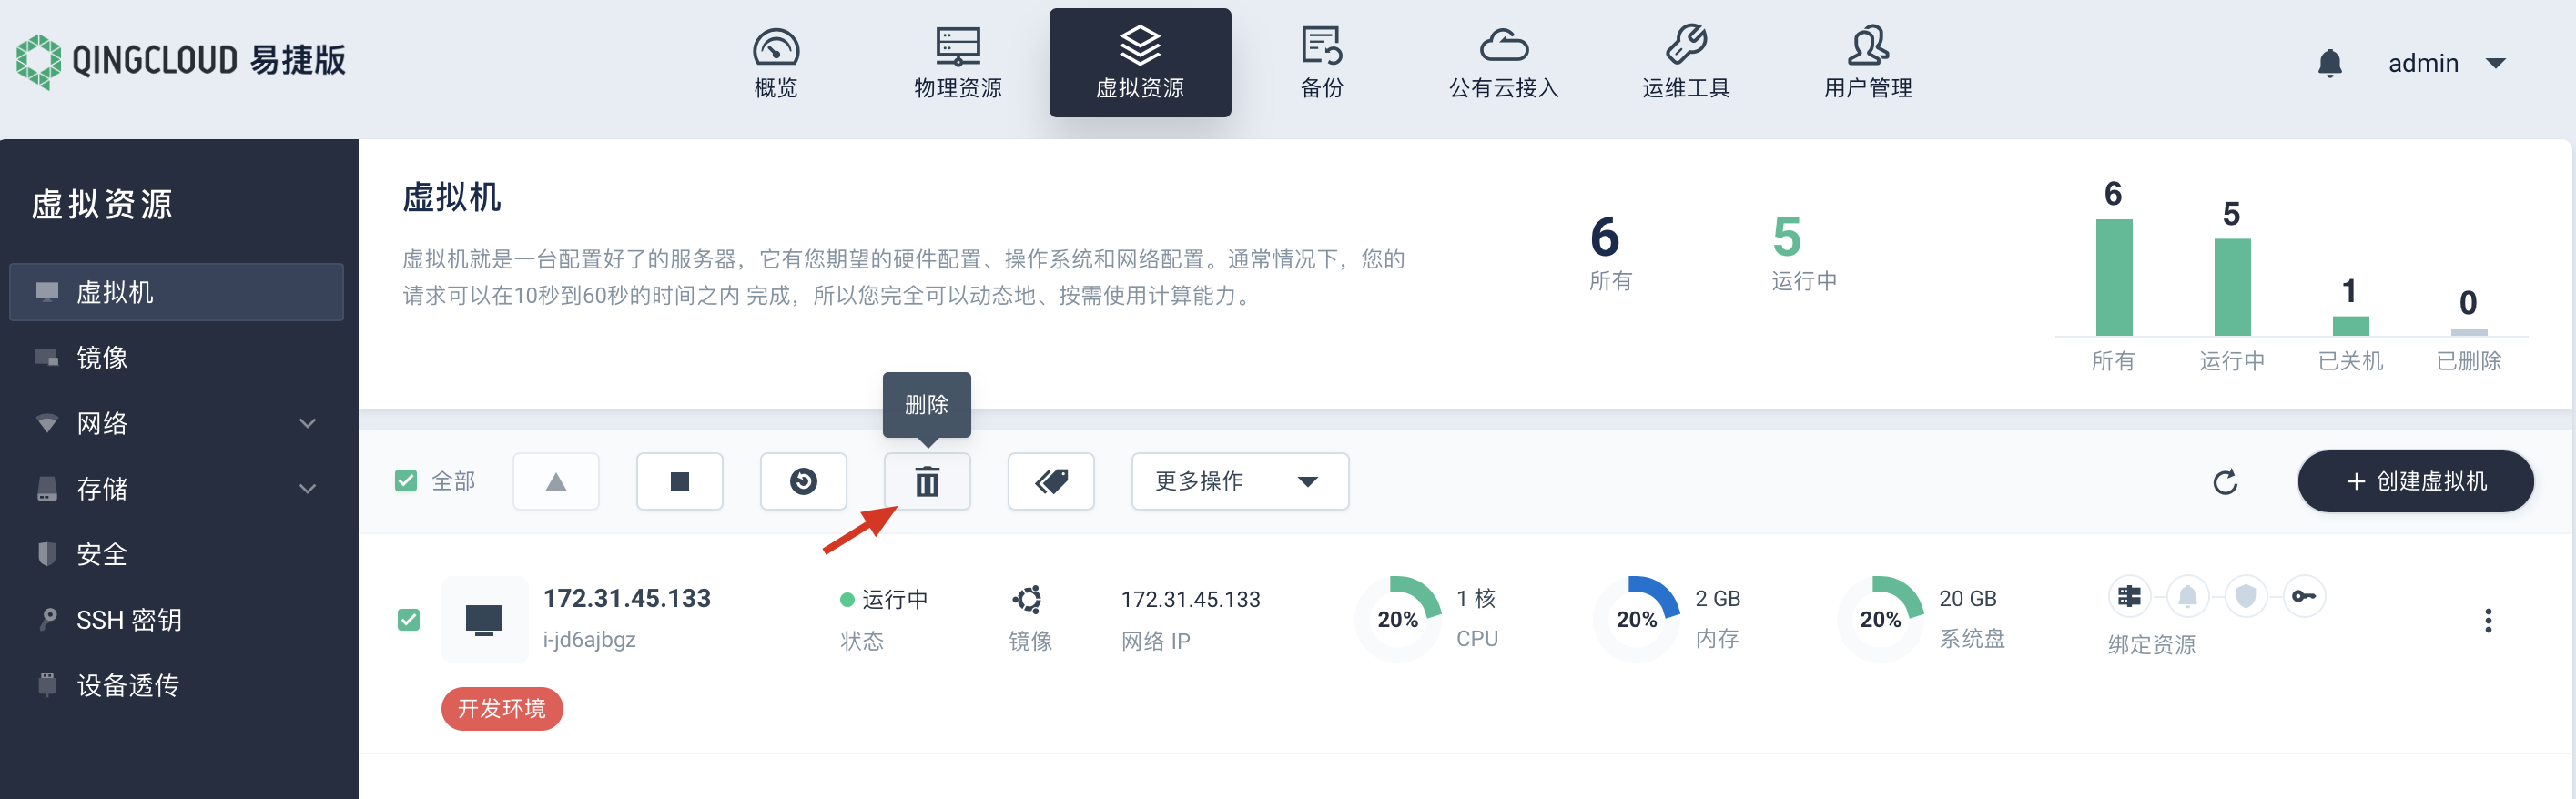The height and width of the screenshot is (799, 2576).
Task: Click the 创建虚拟机 button
Action: point(2414,482)
